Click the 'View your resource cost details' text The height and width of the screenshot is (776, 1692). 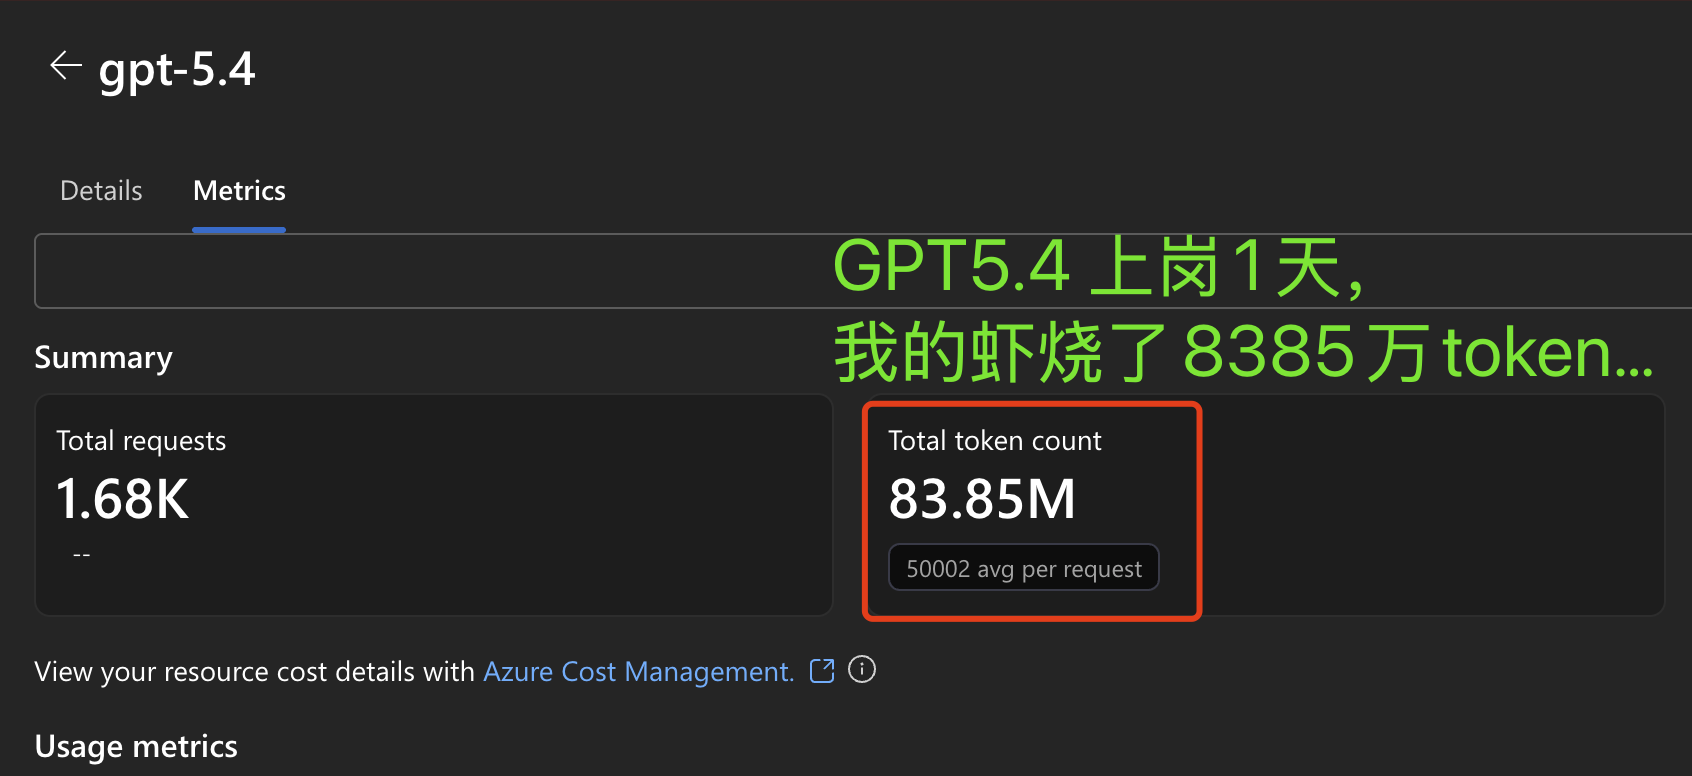tap(254, 672)
